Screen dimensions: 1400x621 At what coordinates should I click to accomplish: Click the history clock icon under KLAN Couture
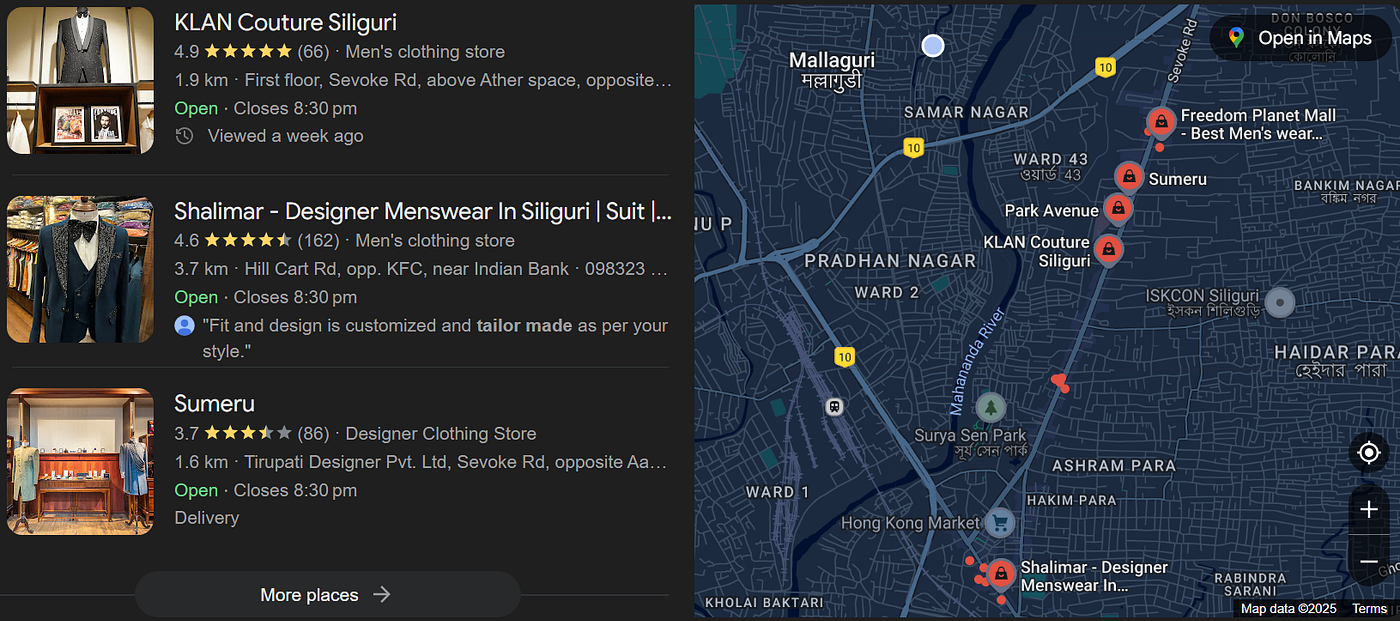click(x=184, y=136)
